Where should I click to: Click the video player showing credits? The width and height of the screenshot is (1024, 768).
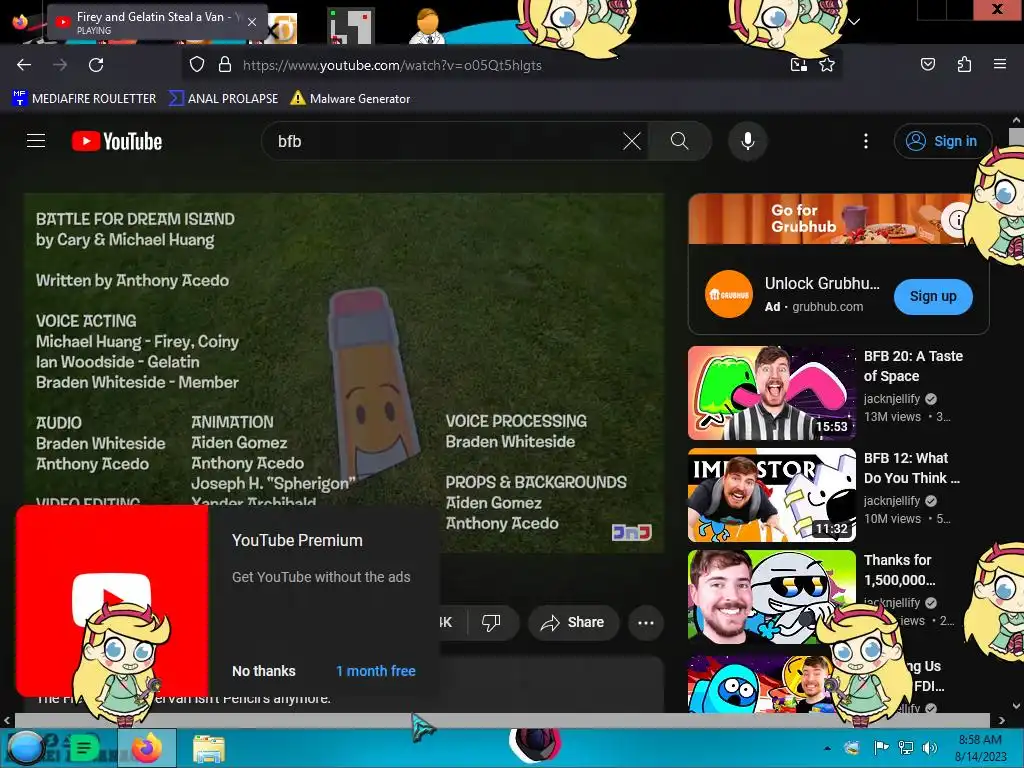pos(344,373)
